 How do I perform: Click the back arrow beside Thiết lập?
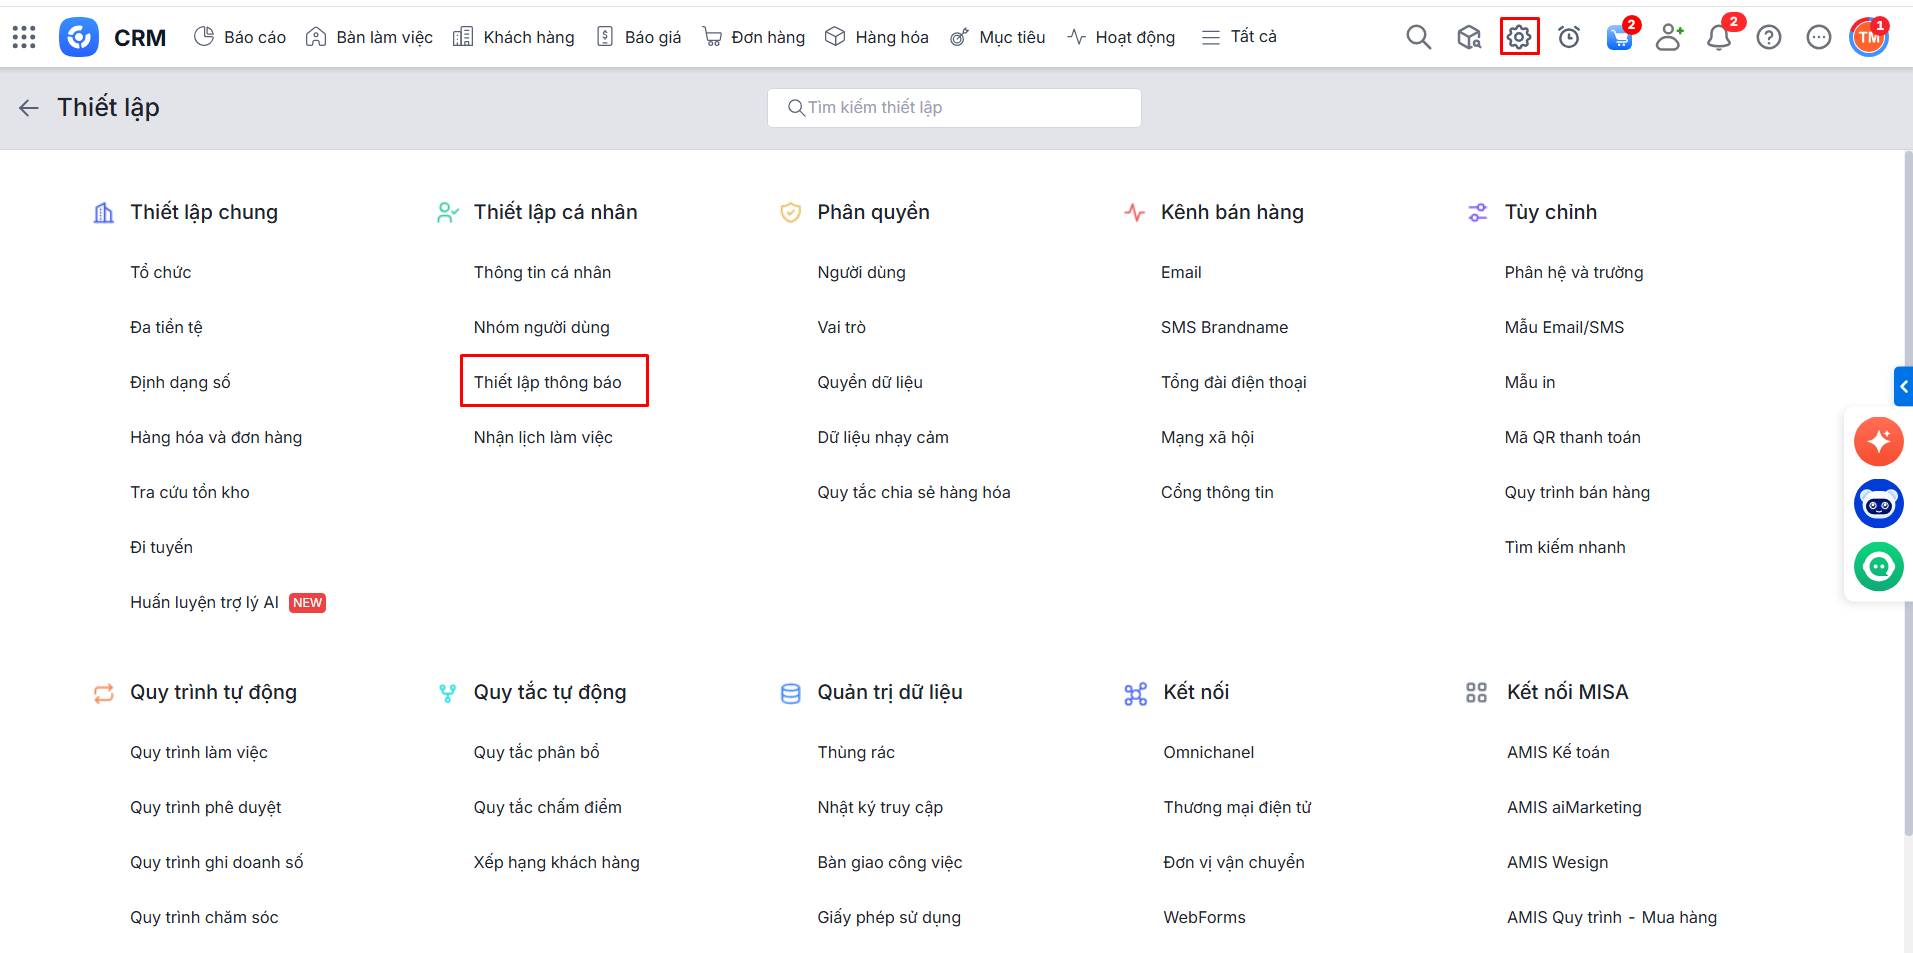(29, 108)
